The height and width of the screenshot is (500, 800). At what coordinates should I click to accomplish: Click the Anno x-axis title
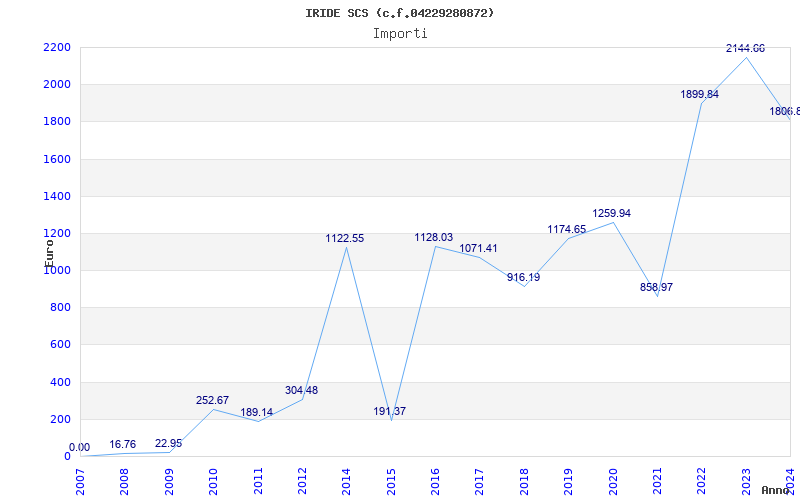click(776, 490)
